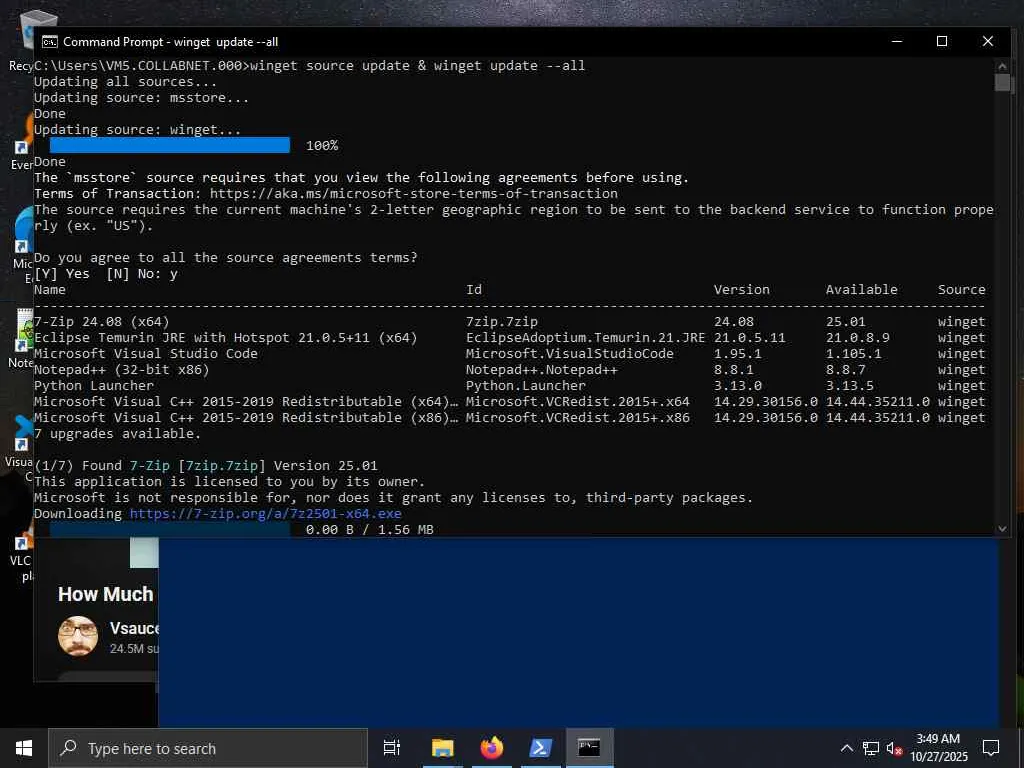Show hidden system tray icons
The height and width of the screenshot is (768, 1024).
[846, 748]
